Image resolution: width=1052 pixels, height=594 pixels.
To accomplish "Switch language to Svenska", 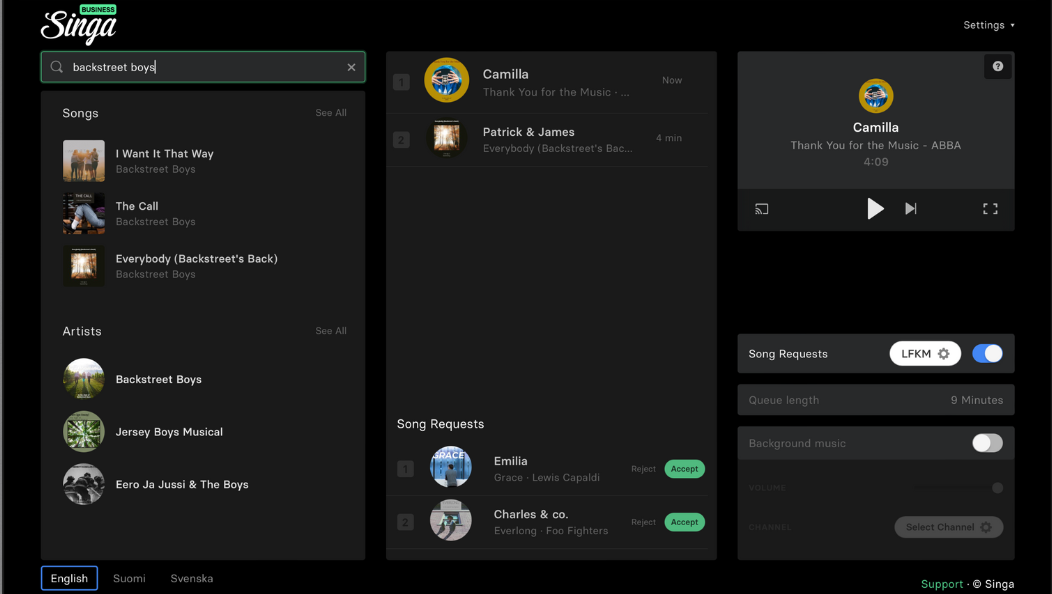I will pos(192,579).
